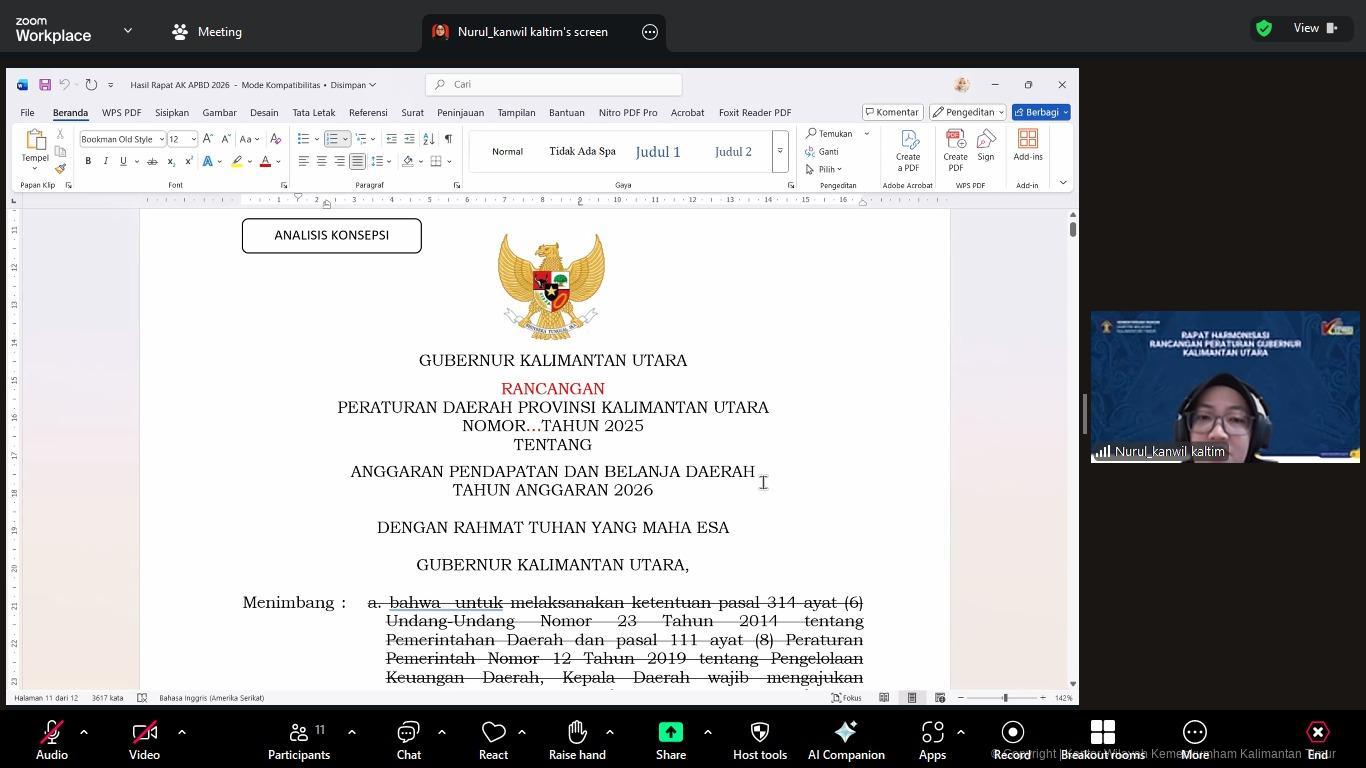This screenshot has width=1366, height=768.
Task: Open the Sign tool in WPS PDF group
Action: 985,150
